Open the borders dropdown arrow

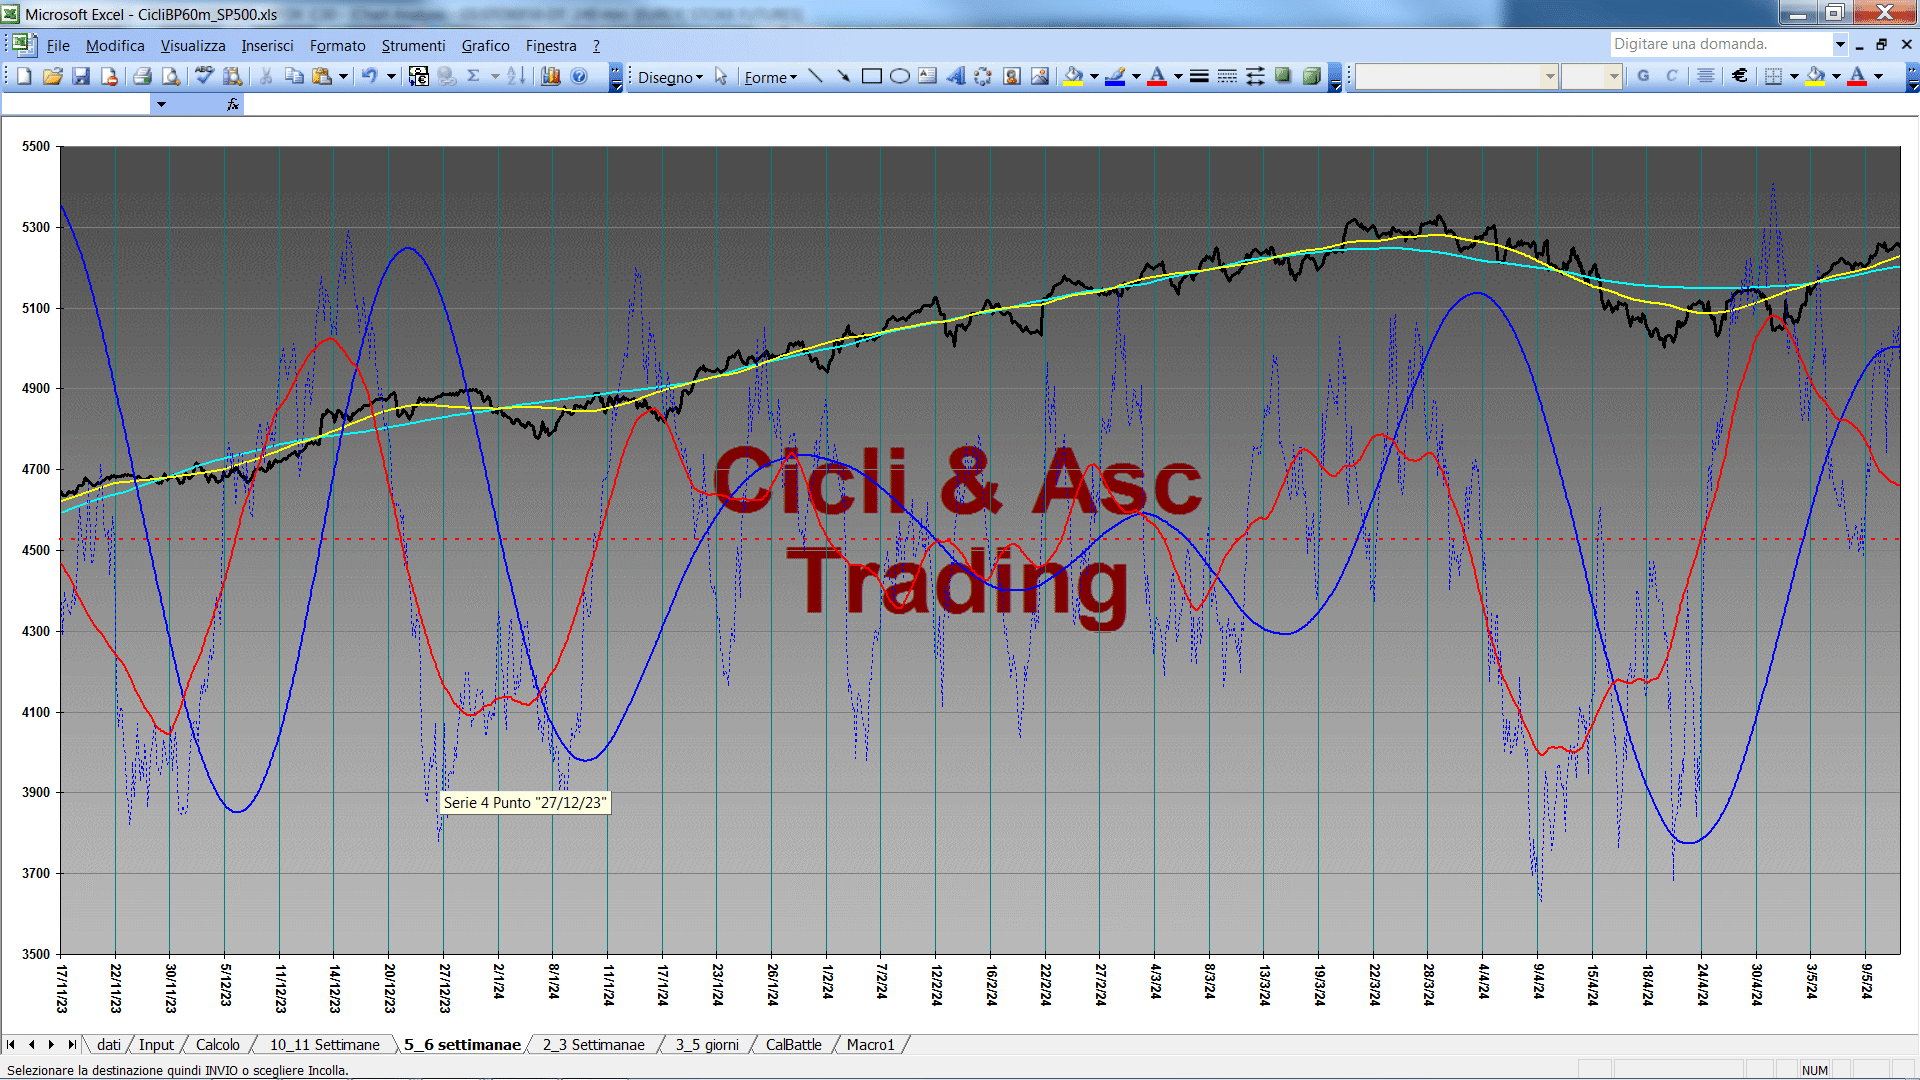point(1794,76)
